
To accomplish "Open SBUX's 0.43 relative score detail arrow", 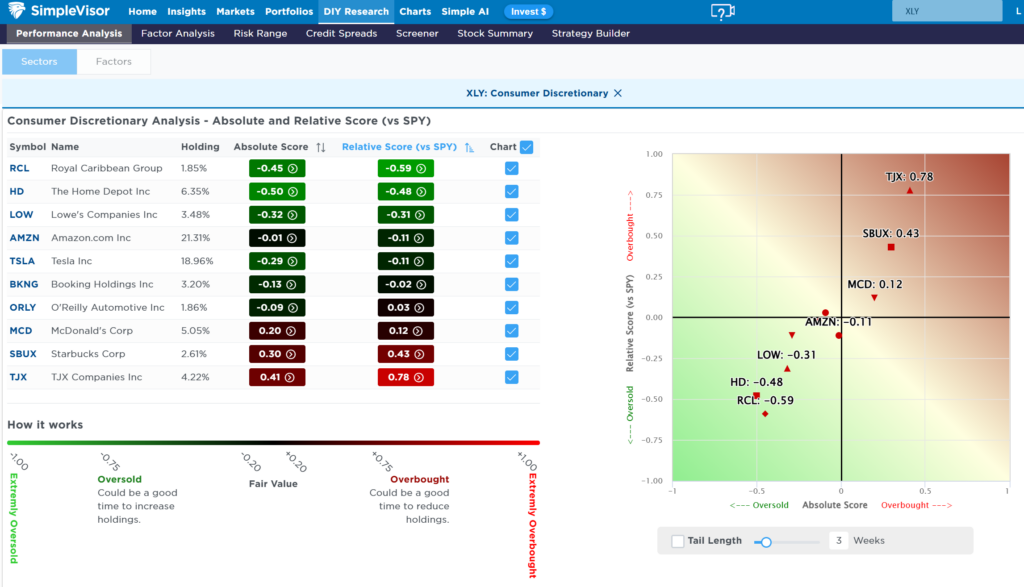I will 421,353.
